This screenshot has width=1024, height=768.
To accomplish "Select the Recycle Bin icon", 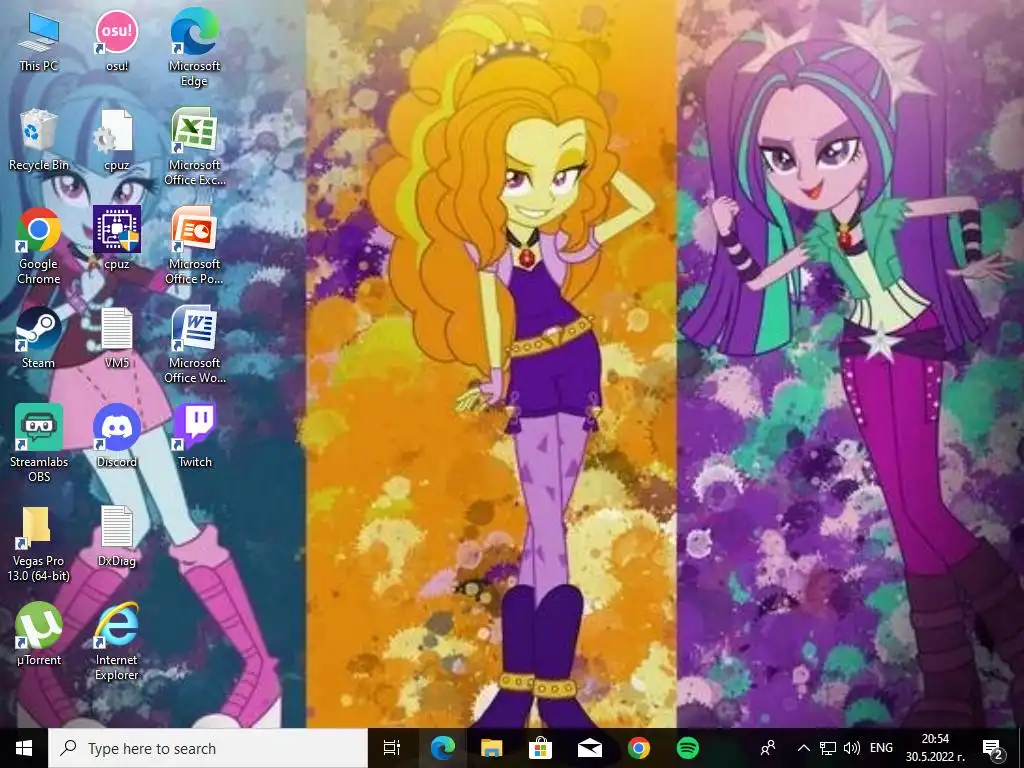I will tap(39, 140).
